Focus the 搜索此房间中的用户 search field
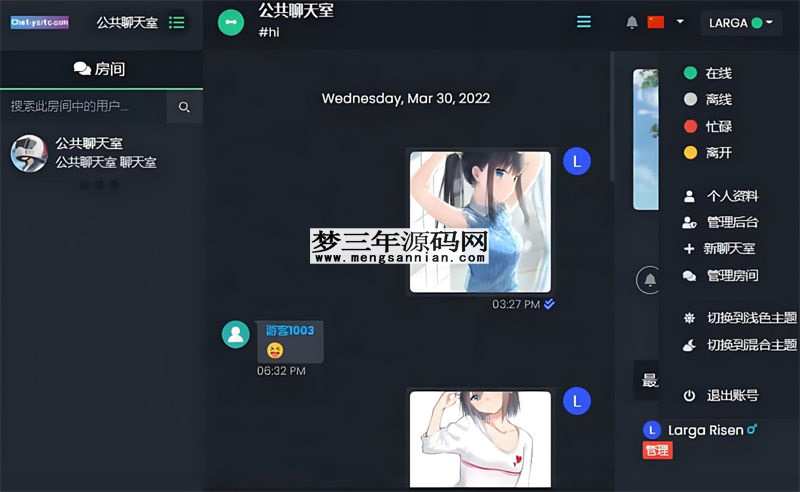The width and height of the screenshot is (800, 492). pos(84,106)
